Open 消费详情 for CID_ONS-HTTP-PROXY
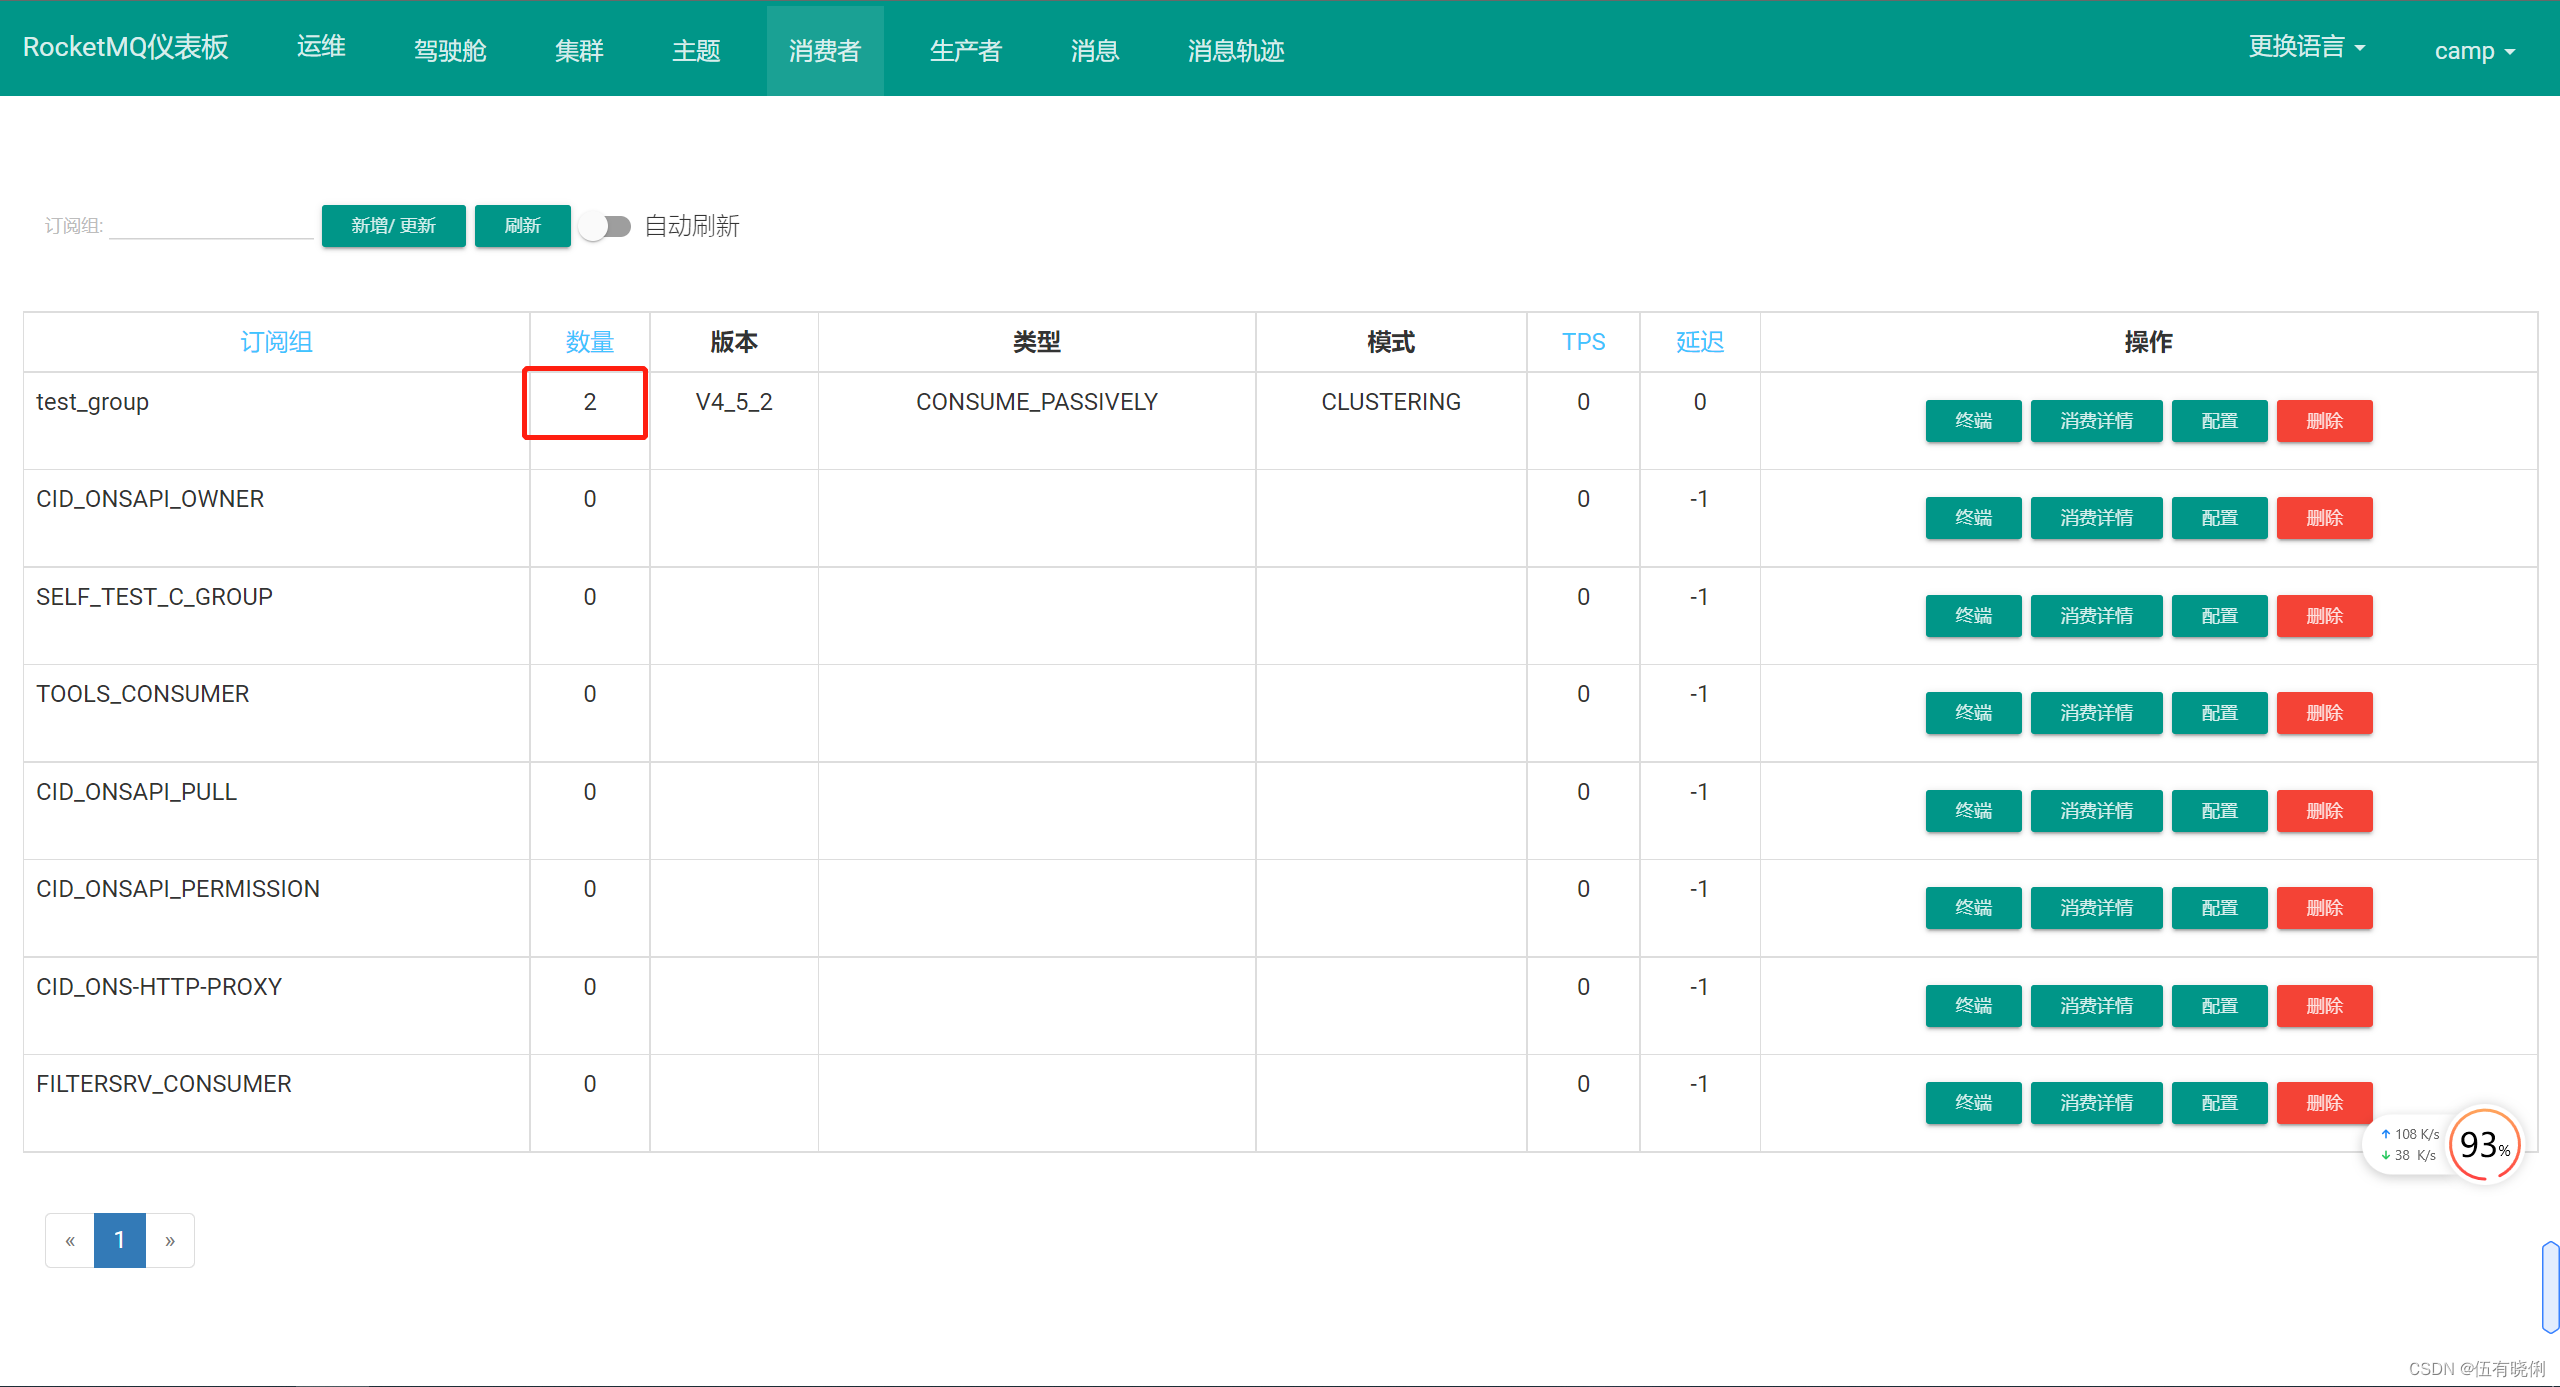 click(x=2096, y=1006)
